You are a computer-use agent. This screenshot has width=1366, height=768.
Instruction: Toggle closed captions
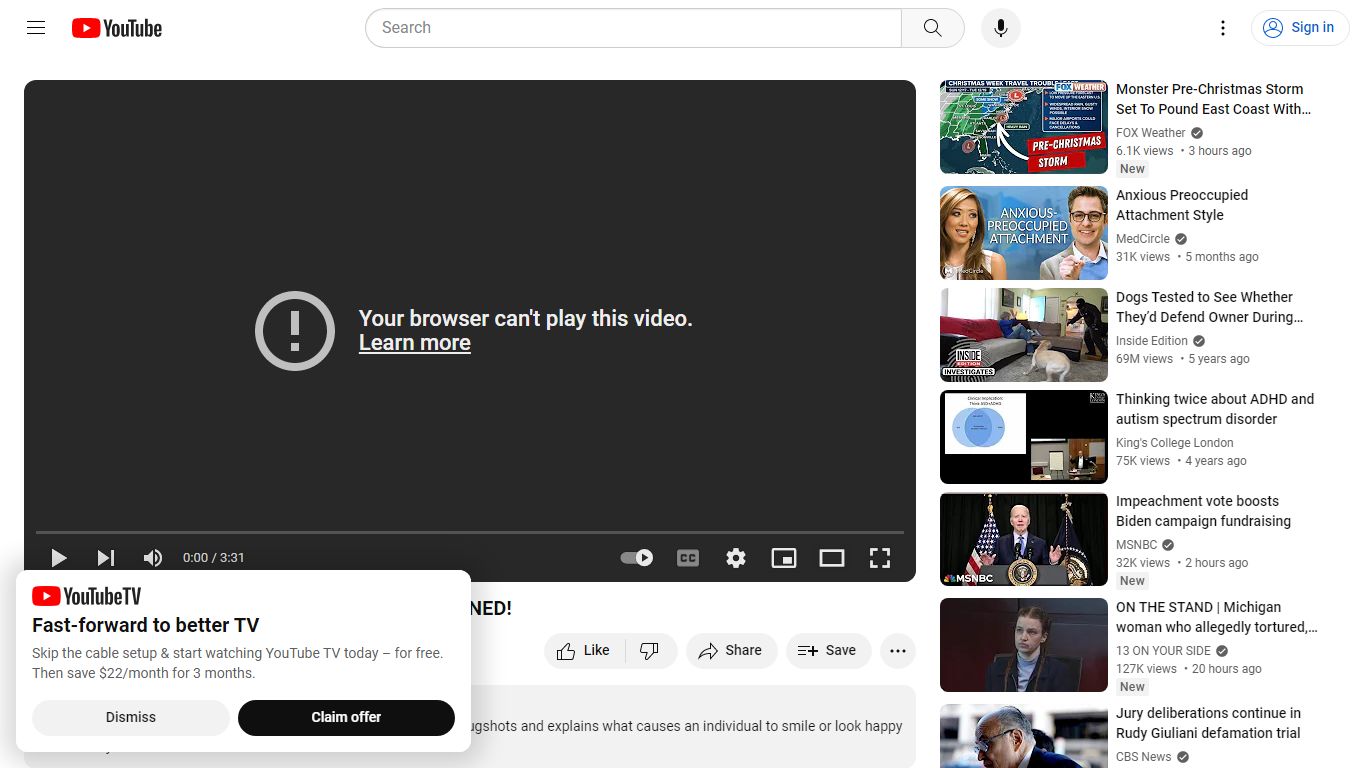pyautogui.click(x=688, y=558)
